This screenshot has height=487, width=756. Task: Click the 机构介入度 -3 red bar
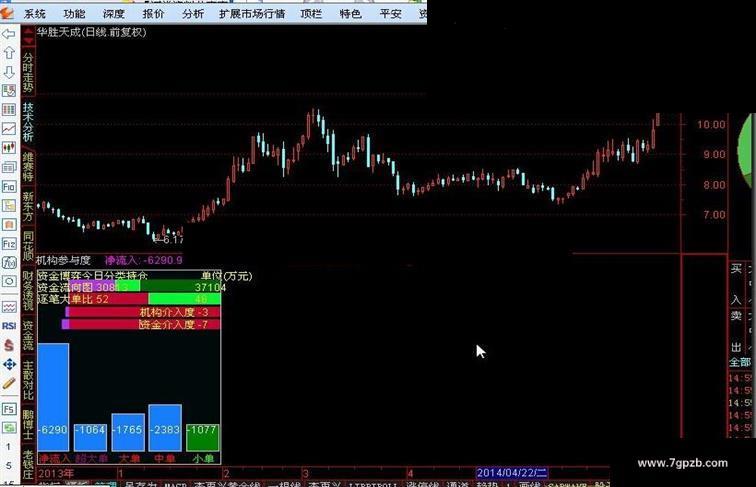143,312
